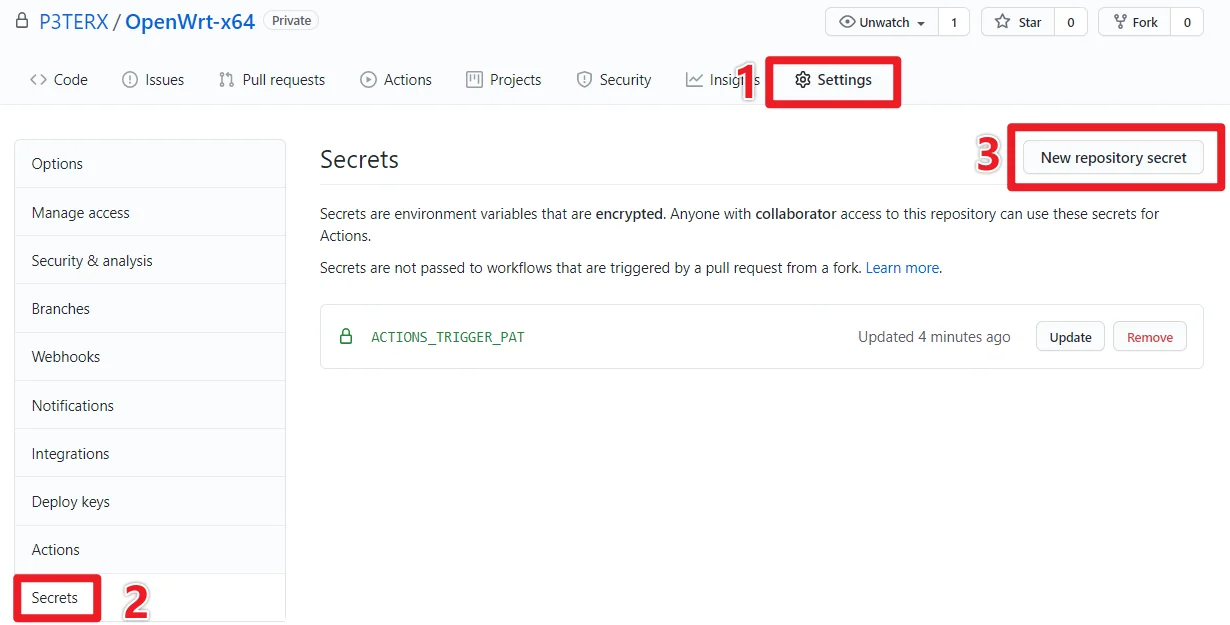
Task: Click the private repository lock icon
Action: click(x=22, y=21)
